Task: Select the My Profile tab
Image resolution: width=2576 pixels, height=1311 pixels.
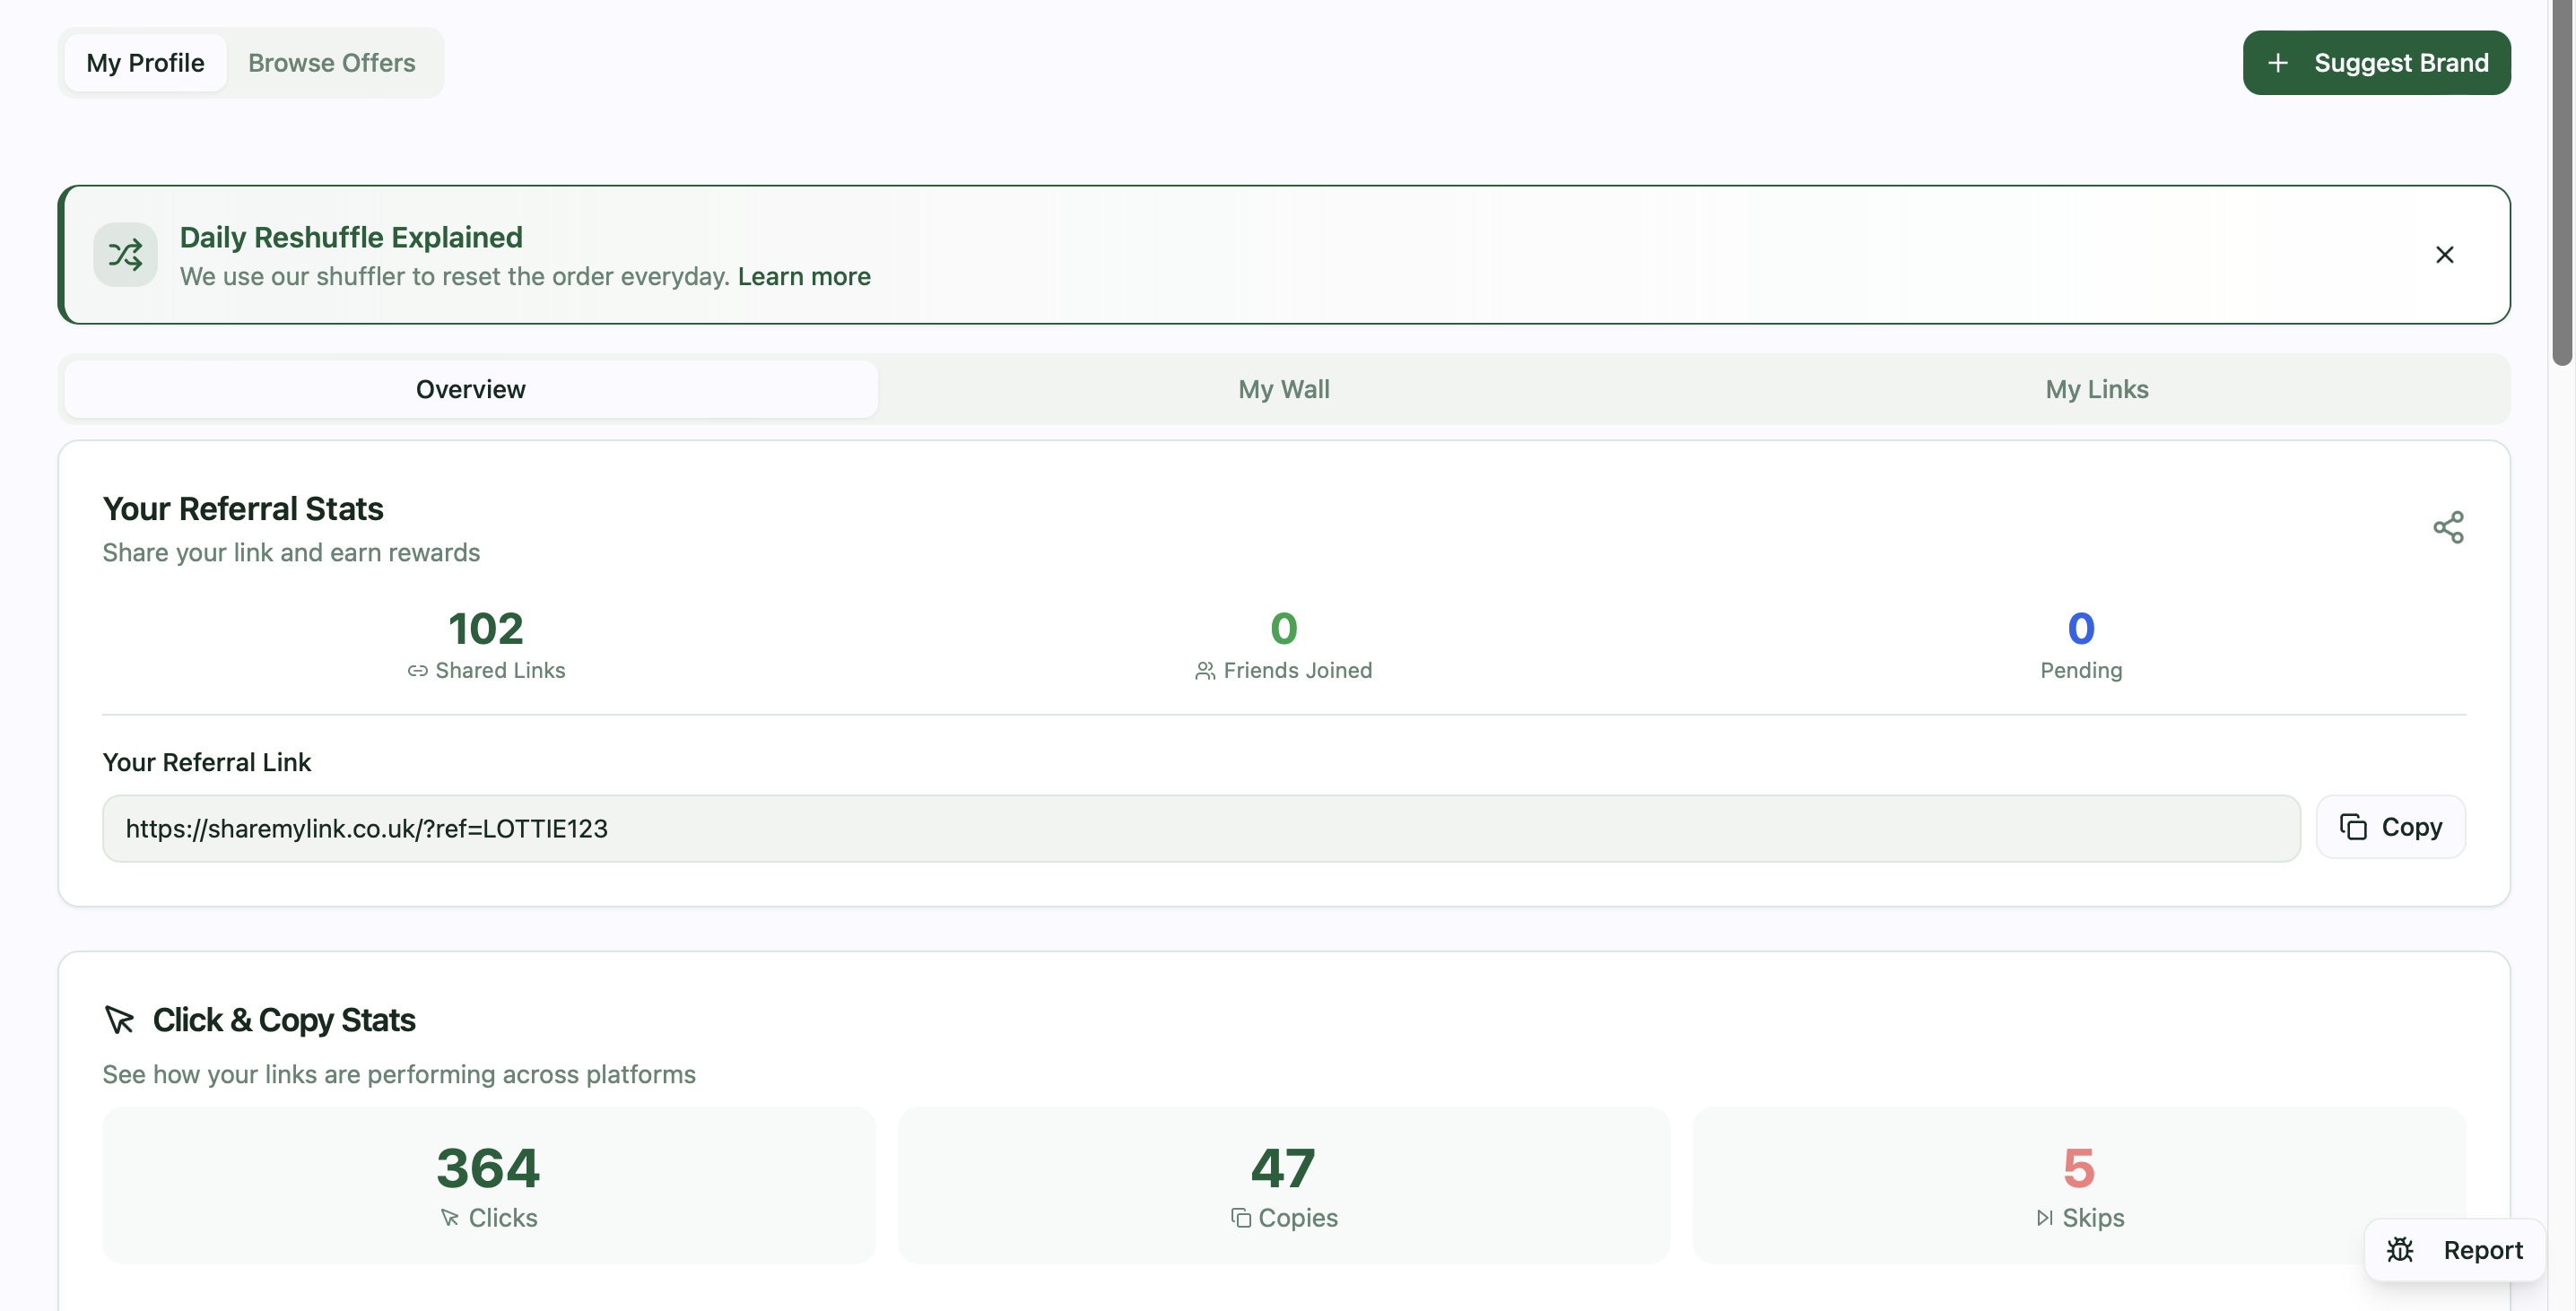Action: tap(145, 62)
